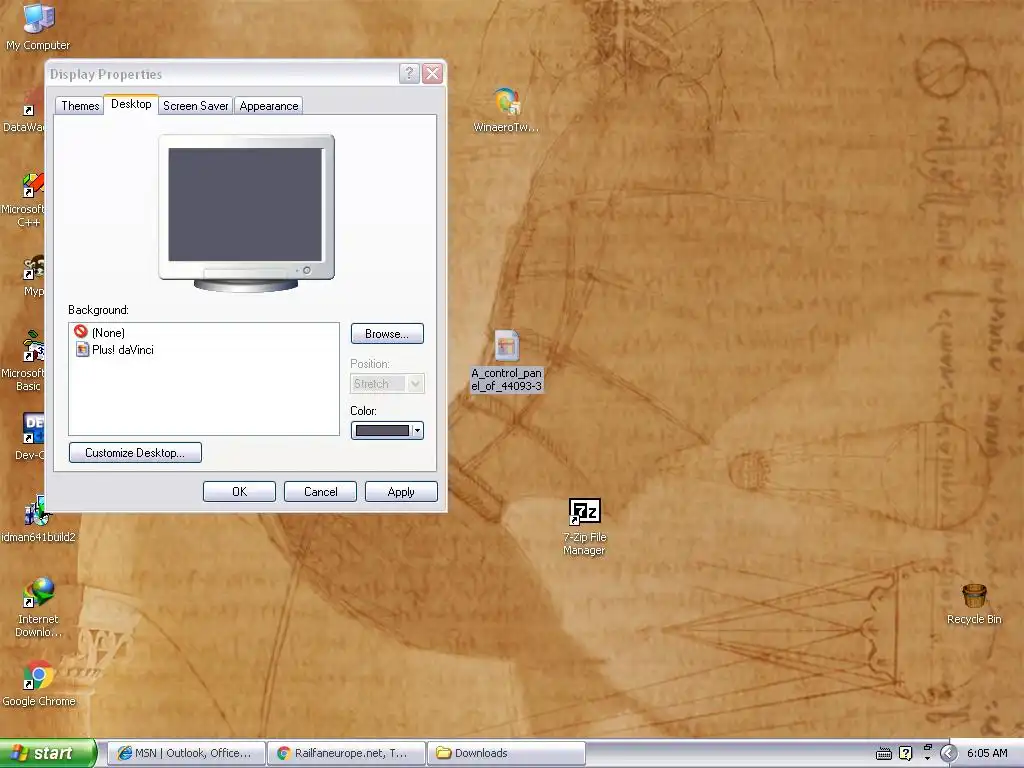The width and height of the screenshot is (1024, 768).
Task: Switch to Downloads folder taskbar window
Action: (507, 753)
